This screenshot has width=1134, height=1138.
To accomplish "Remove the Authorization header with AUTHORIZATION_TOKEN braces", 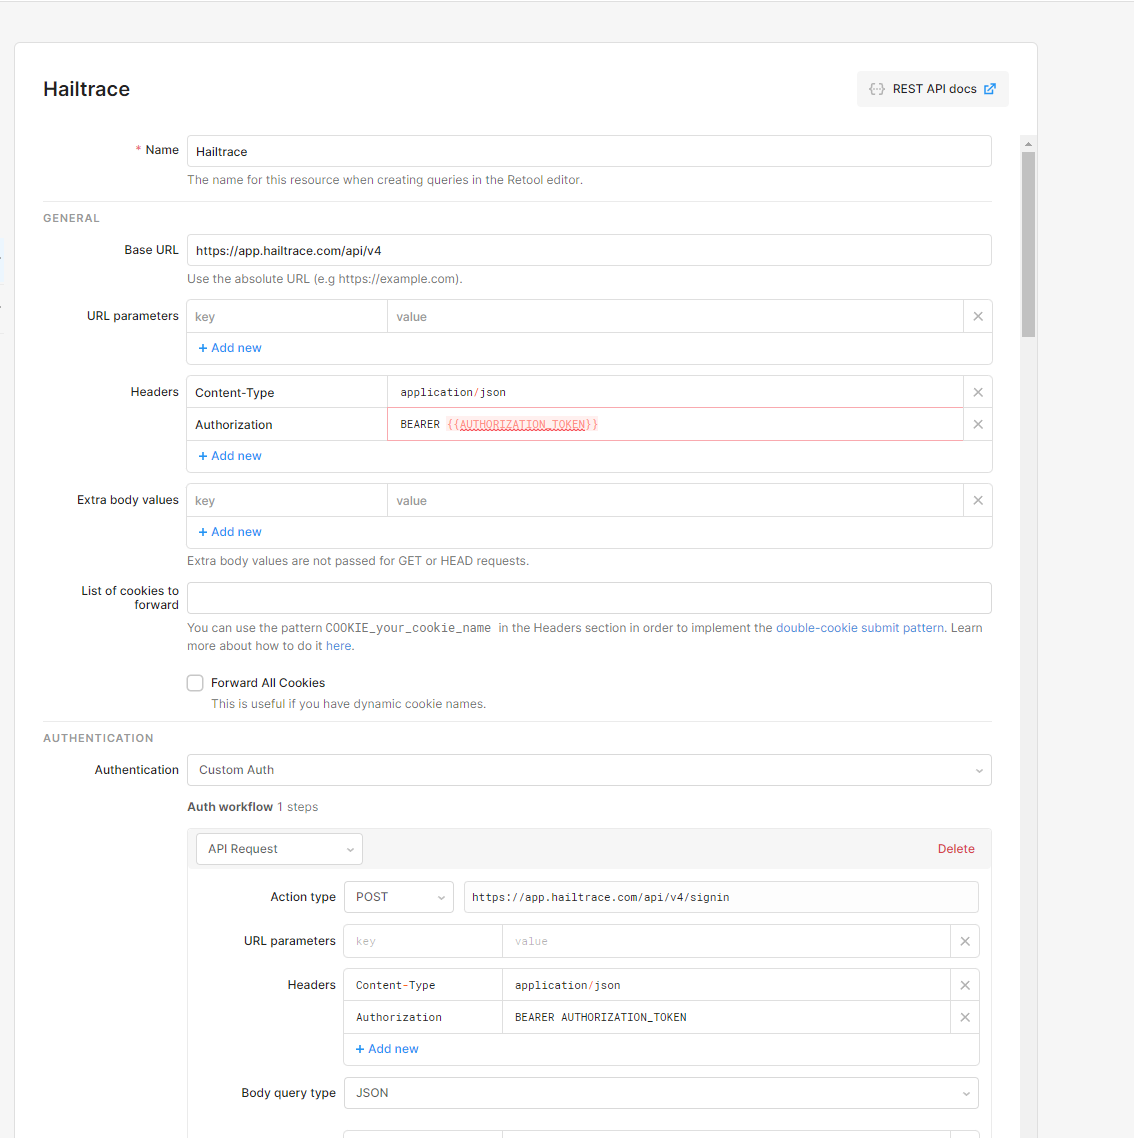I will tap(978, 425).
